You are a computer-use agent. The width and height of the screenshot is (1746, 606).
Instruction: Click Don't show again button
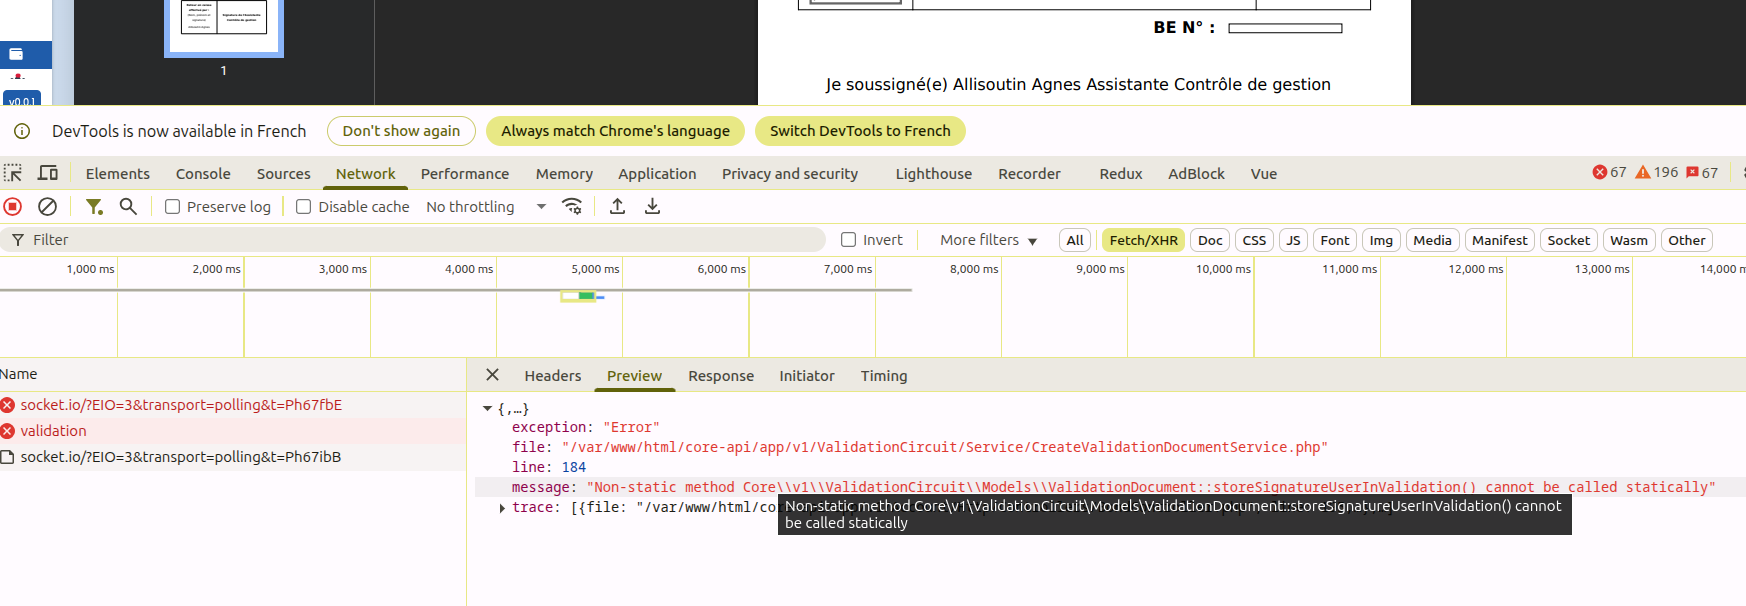click(401, 131)
